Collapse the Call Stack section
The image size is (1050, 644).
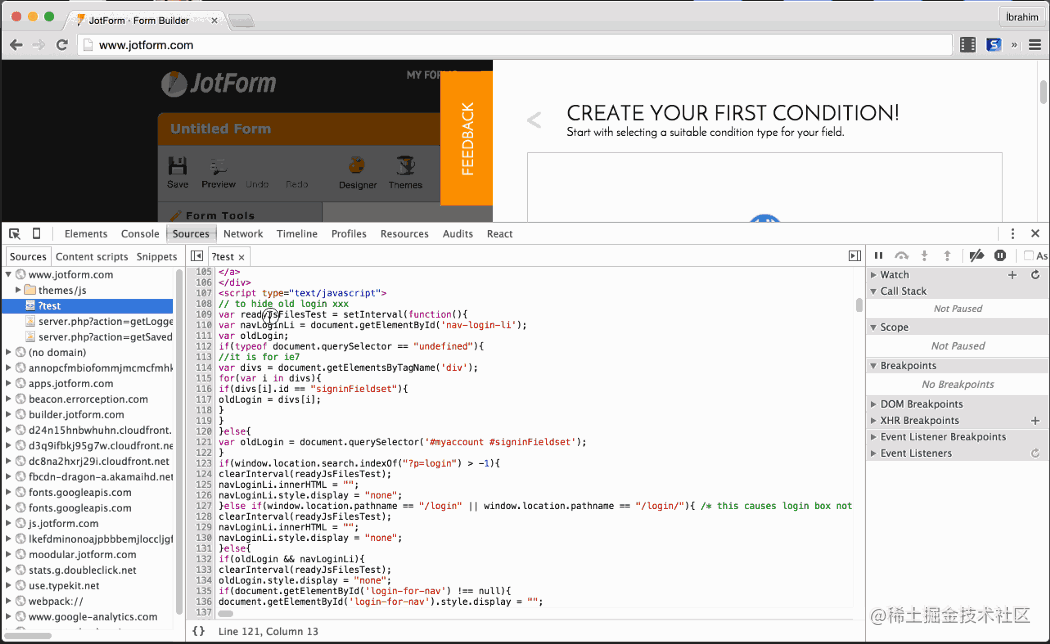873,291
